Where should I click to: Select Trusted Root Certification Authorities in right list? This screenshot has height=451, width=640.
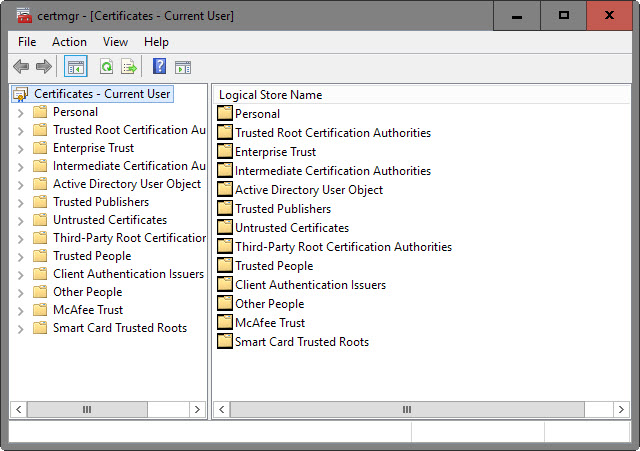pyautogui.click(x=333, y=133)
